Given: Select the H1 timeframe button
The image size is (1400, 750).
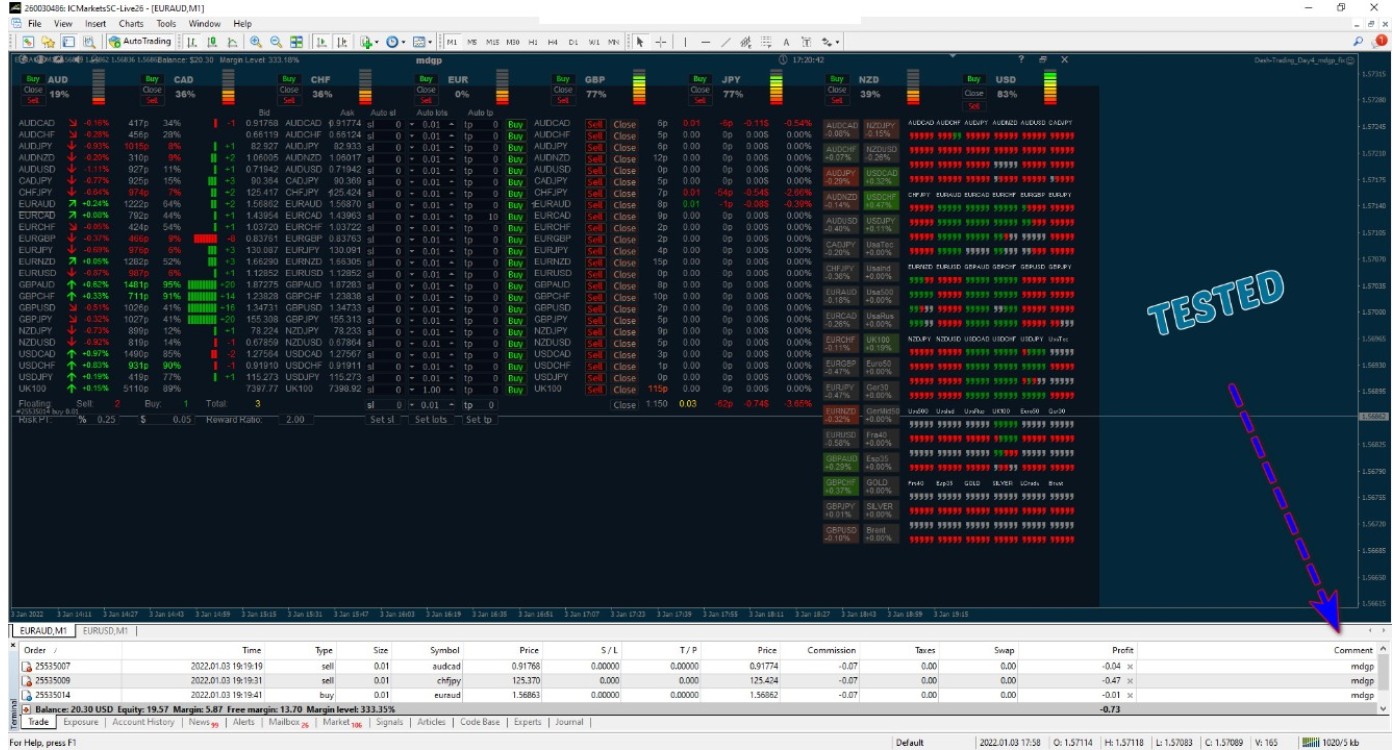Looking at the screenshot, I should pyautogui.click(x=533, y=42).
